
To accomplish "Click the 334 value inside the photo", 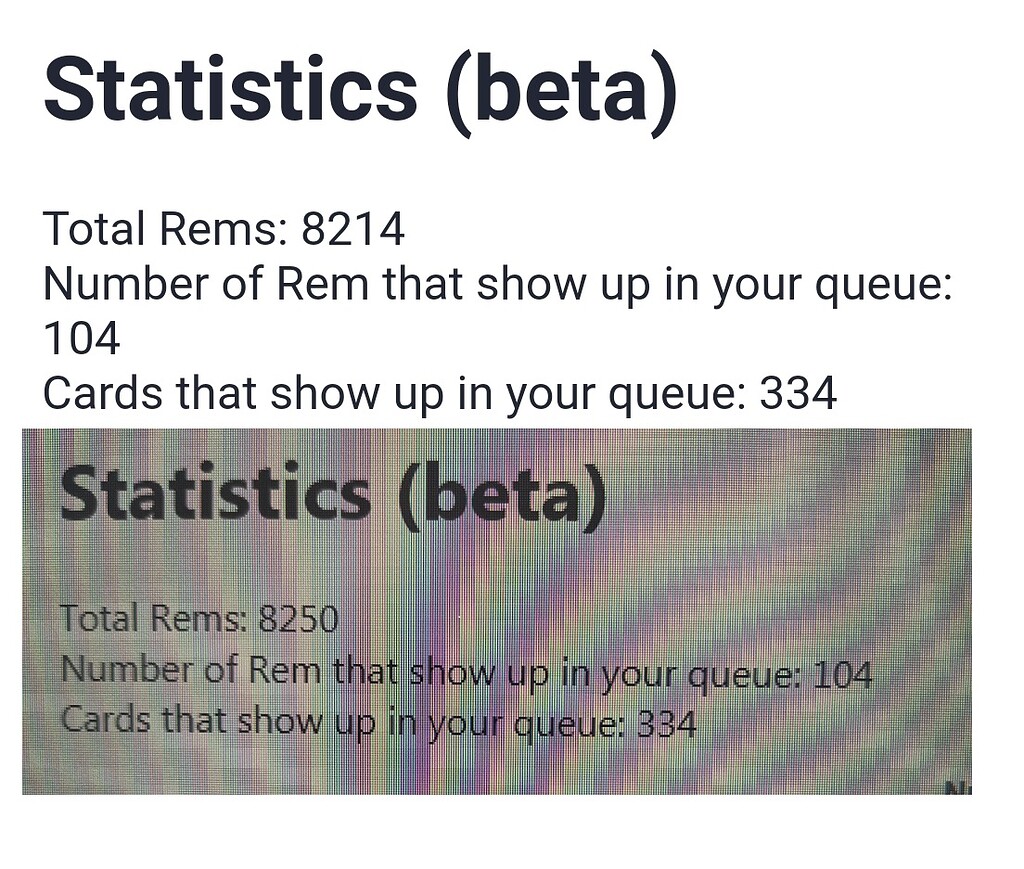I will pos(667,723).
